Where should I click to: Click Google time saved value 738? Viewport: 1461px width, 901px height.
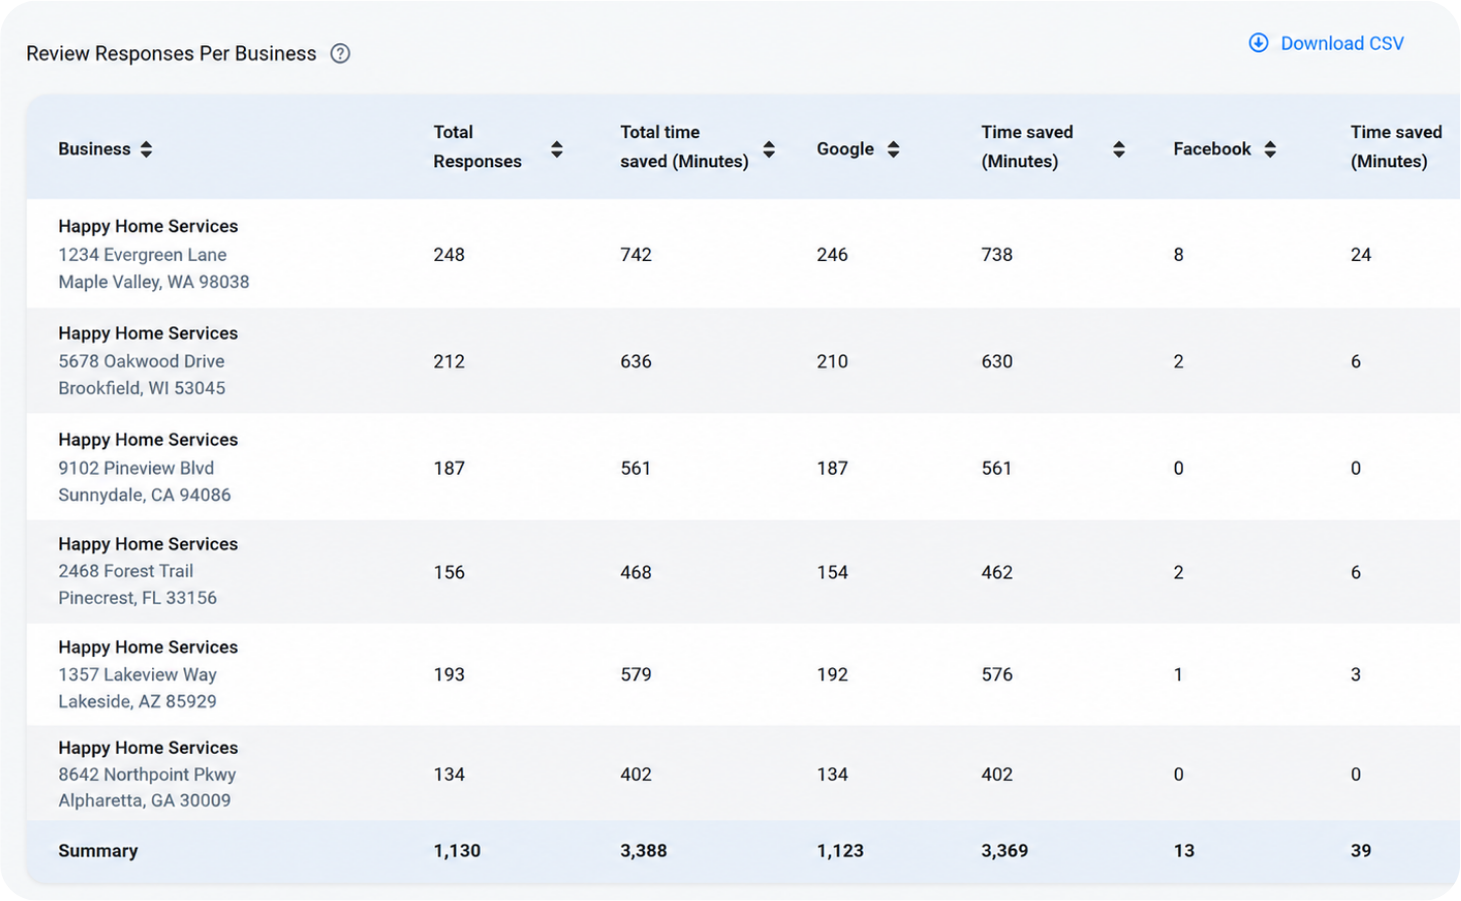pos(997,255)
